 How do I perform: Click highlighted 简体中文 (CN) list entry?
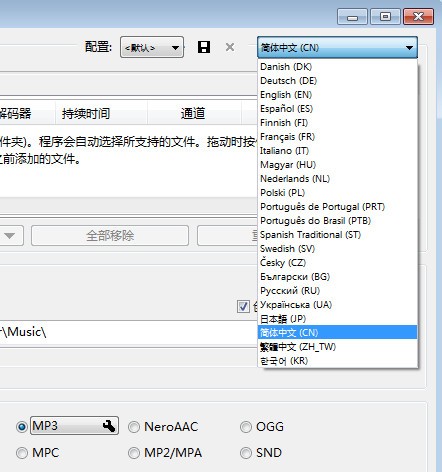[337, 333]
